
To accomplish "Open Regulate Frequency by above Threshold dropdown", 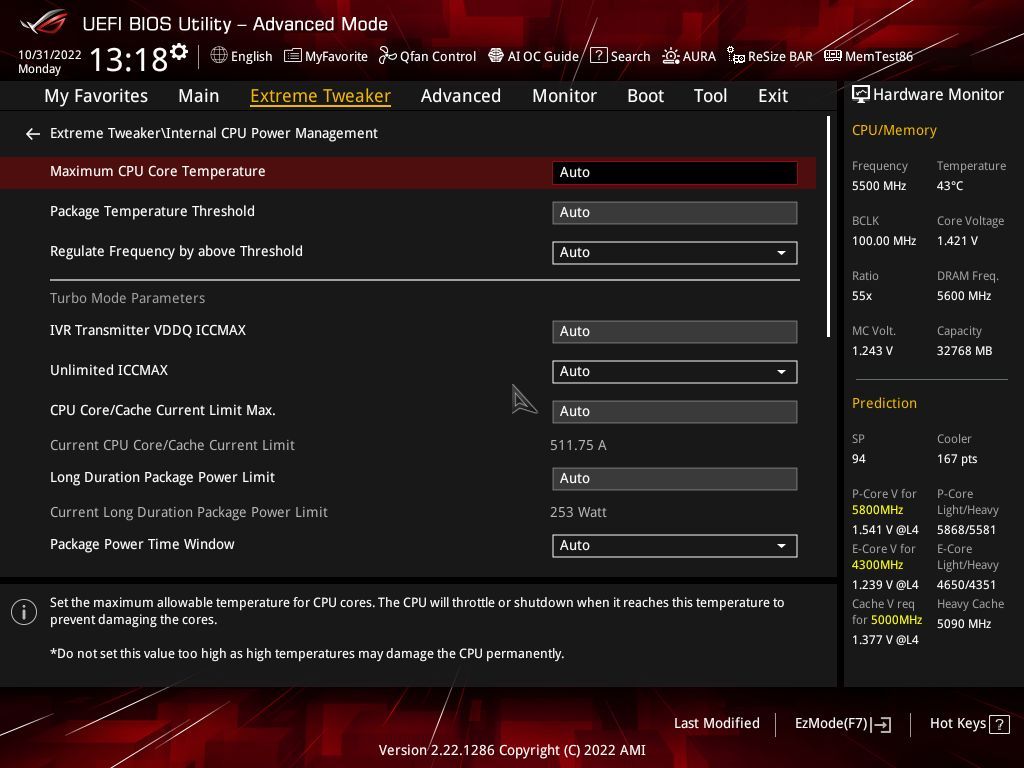I will tap(675, 253).
